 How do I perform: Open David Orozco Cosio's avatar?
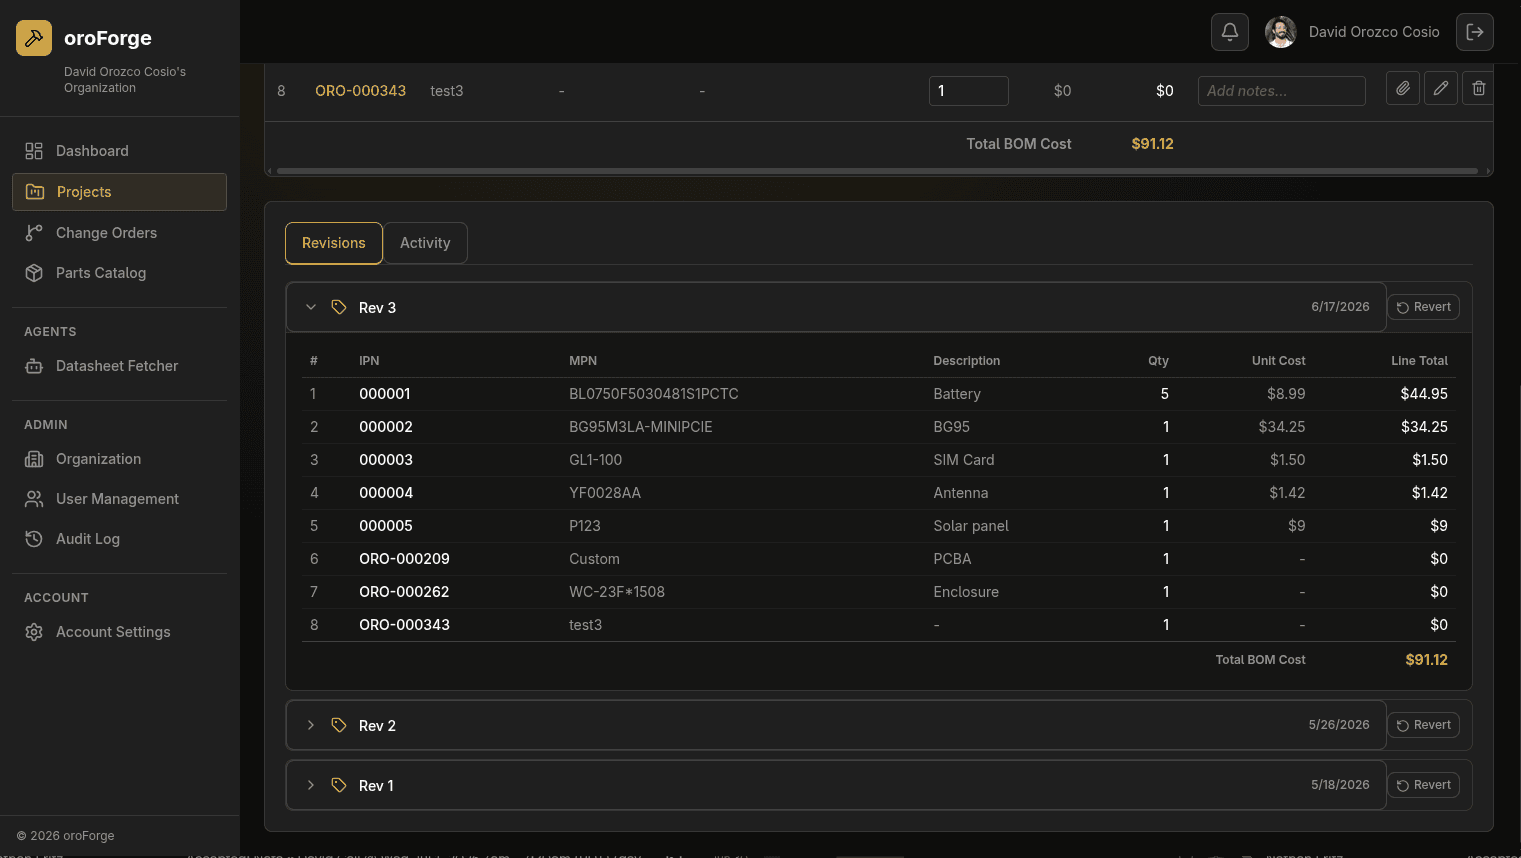click(x=1281, y=32)
